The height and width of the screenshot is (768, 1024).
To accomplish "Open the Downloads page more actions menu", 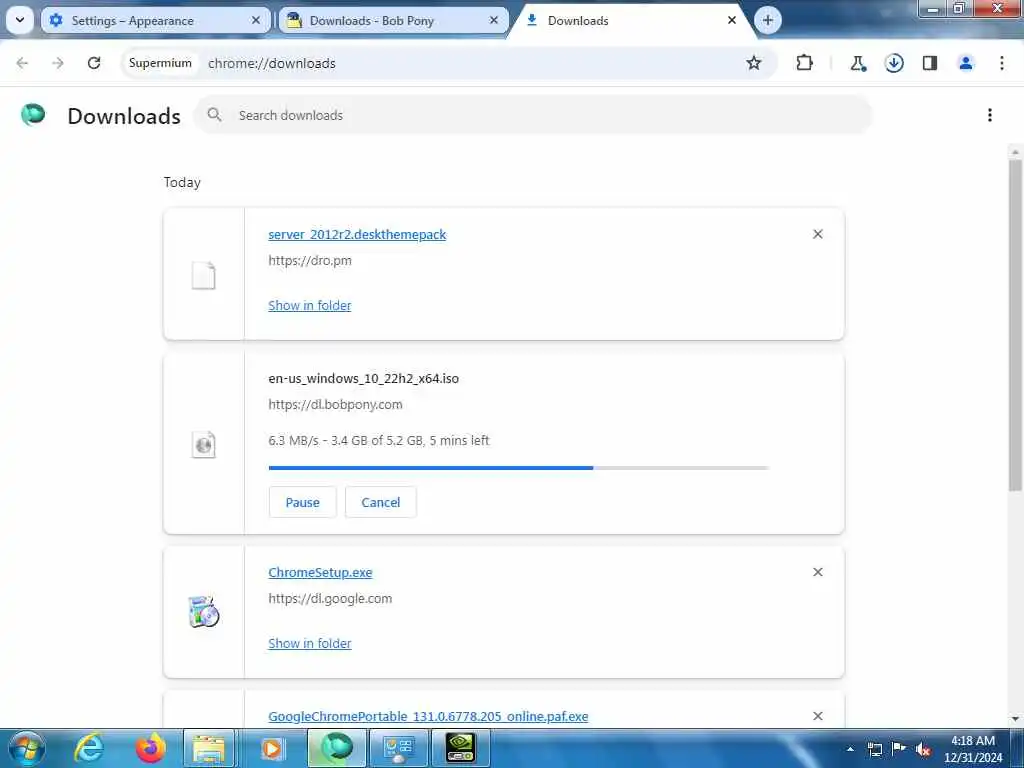I will point(990,115).
